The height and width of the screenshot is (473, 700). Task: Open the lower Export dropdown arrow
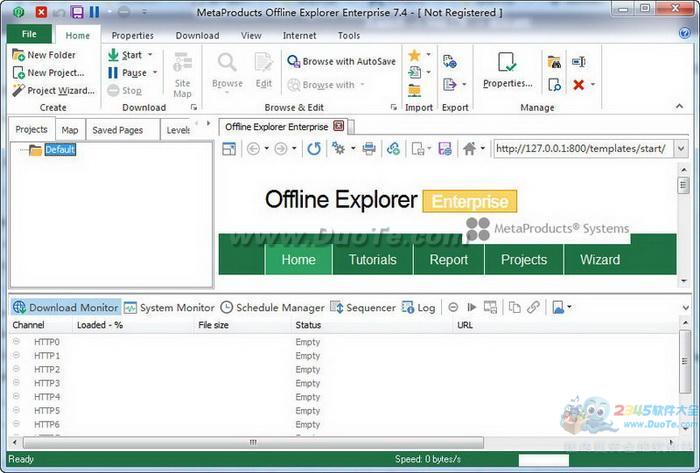point(464,84)
